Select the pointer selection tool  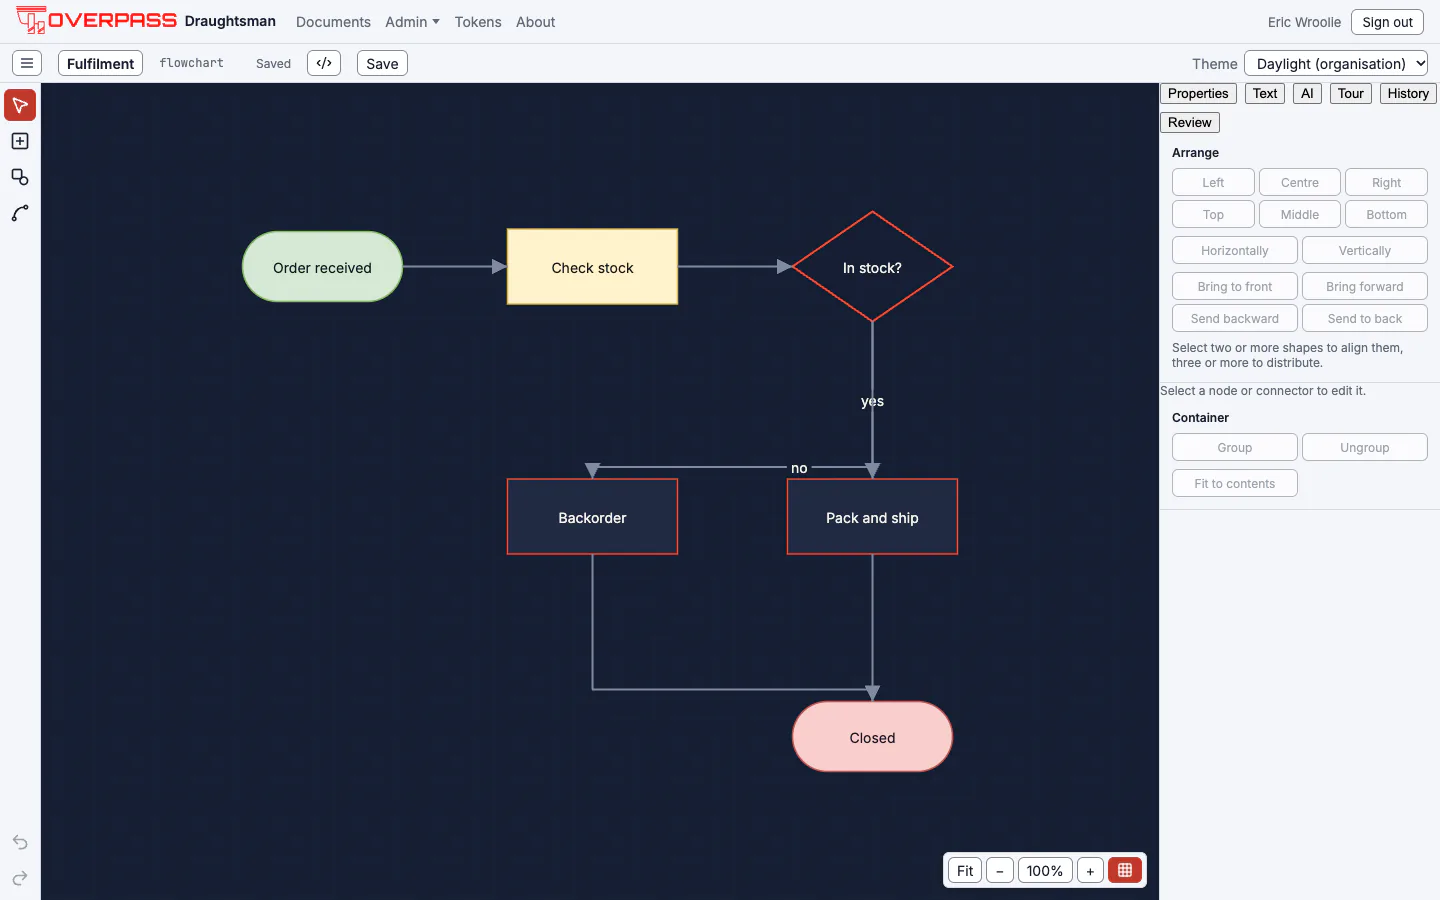(20, 105)
